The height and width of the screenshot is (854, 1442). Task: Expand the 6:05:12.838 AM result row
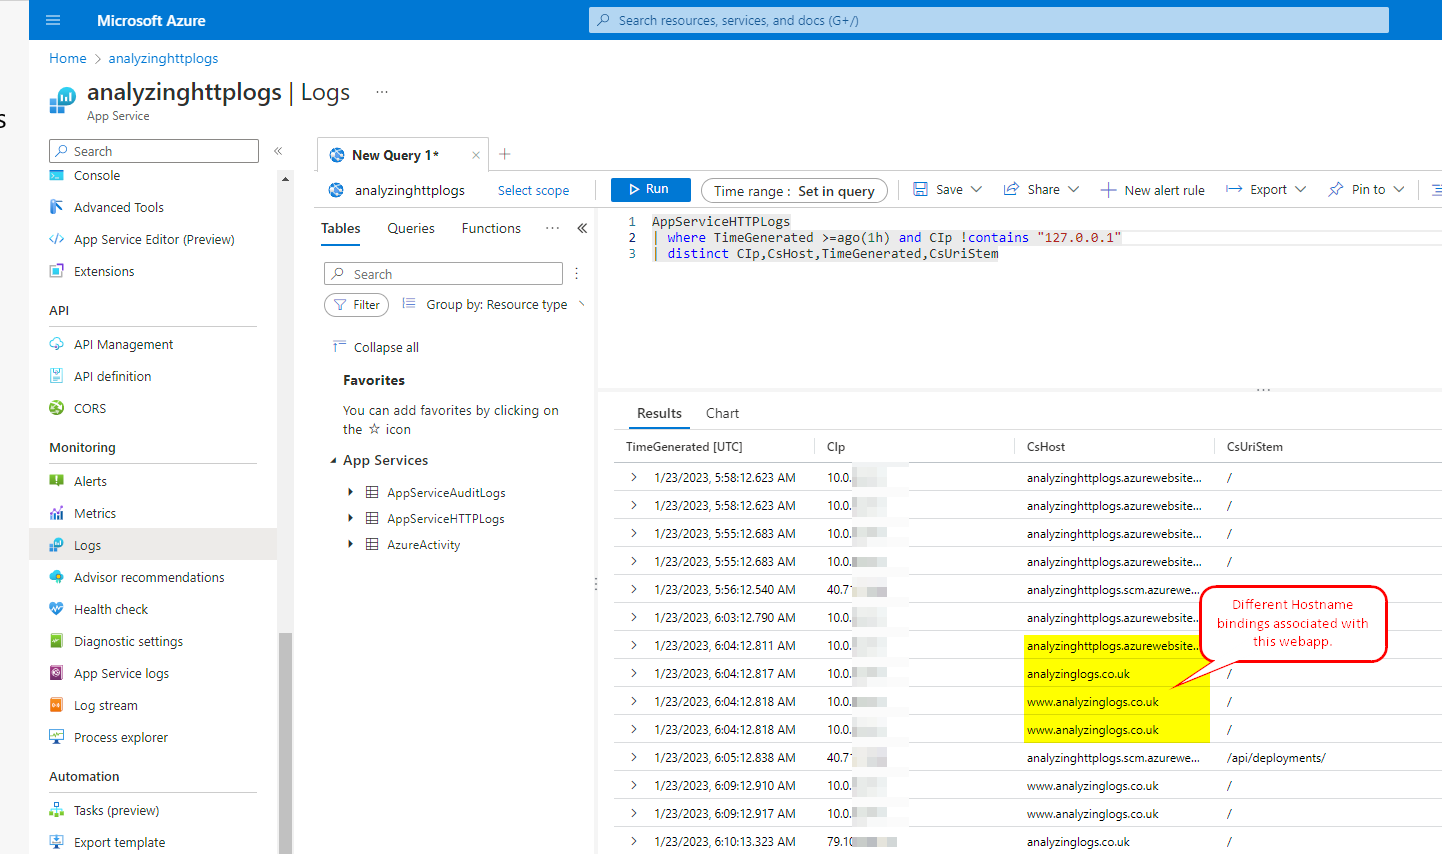(x=634, y=757)
